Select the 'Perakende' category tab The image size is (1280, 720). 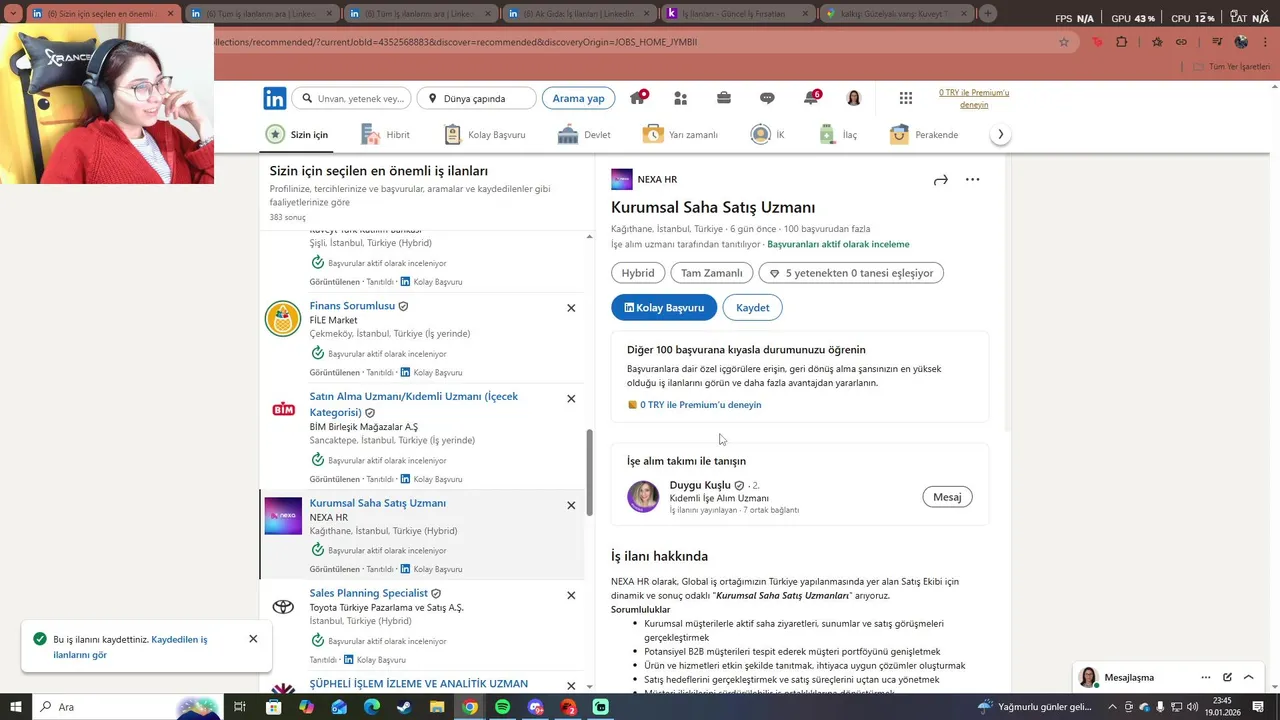point(923,134)
